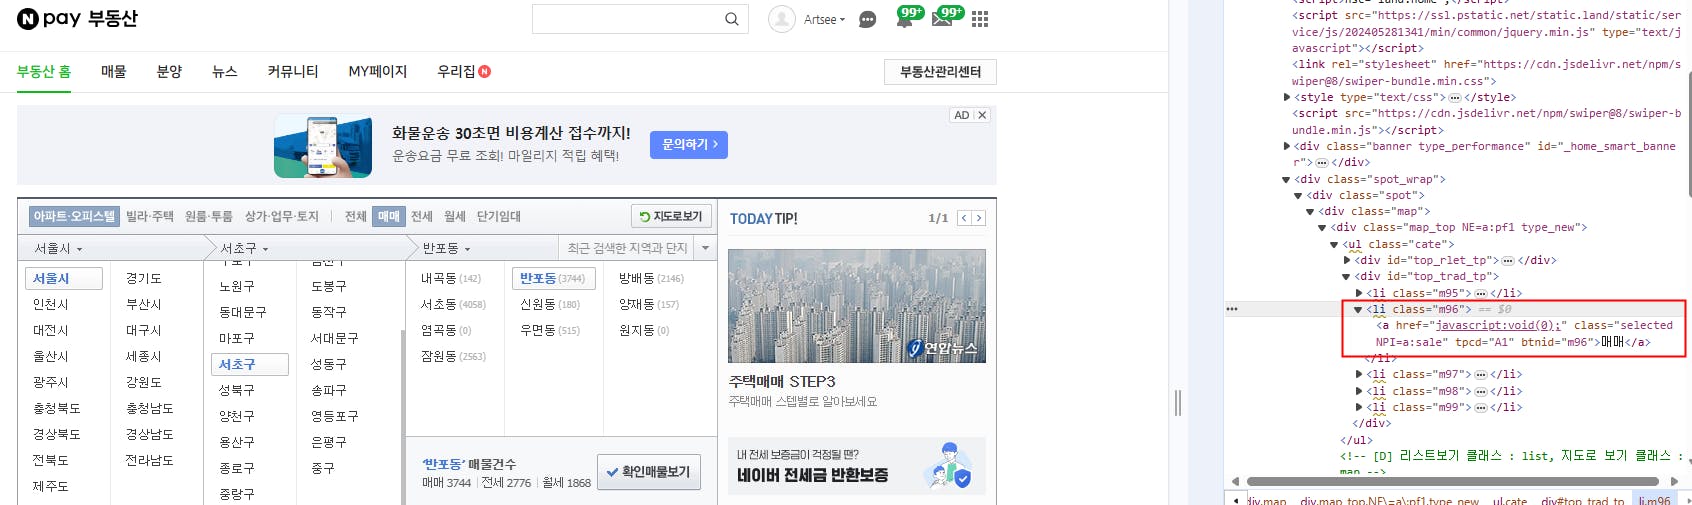Open the 뉴스 tab
This screenshot has height=505, width=1692.
(225, 71)
